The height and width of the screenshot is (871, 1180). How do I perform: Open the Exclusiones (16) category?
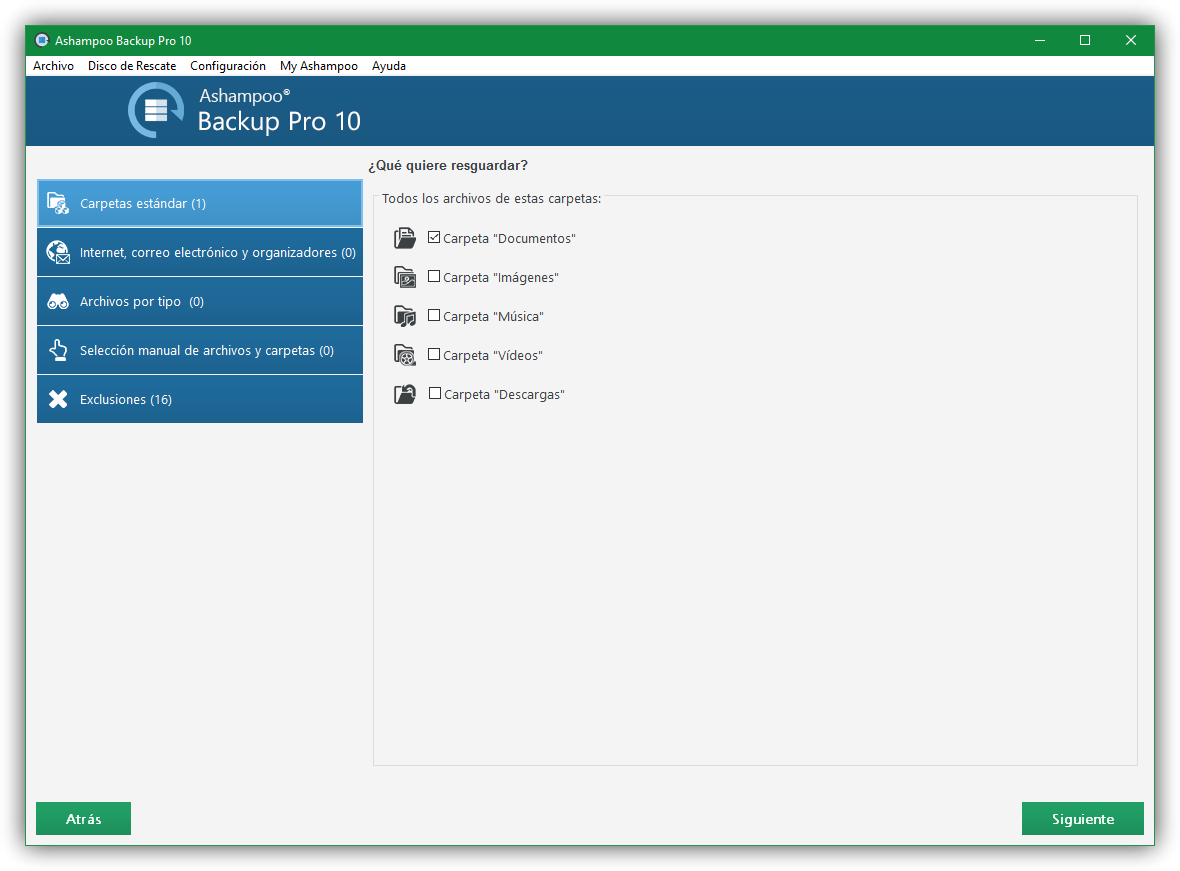coord(199,399)
